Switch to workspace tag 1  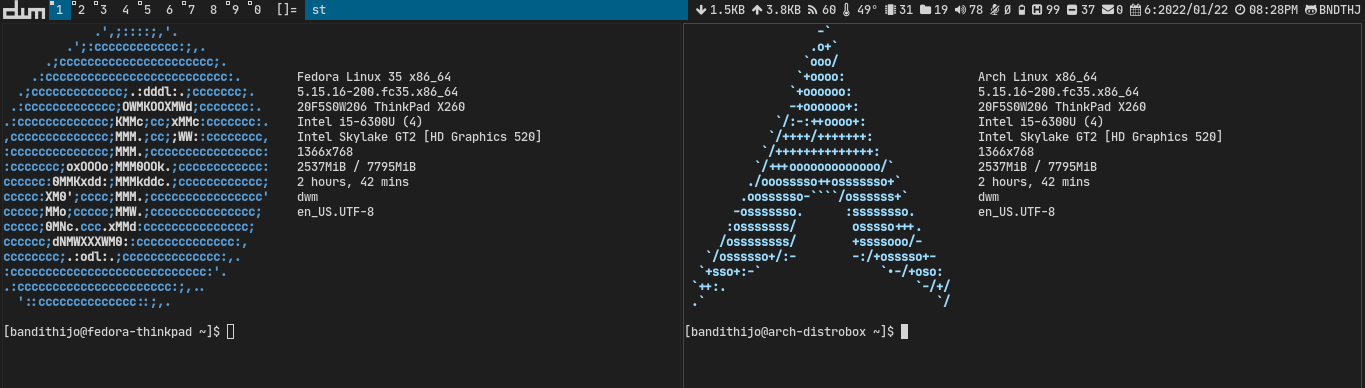pos(60,9)
